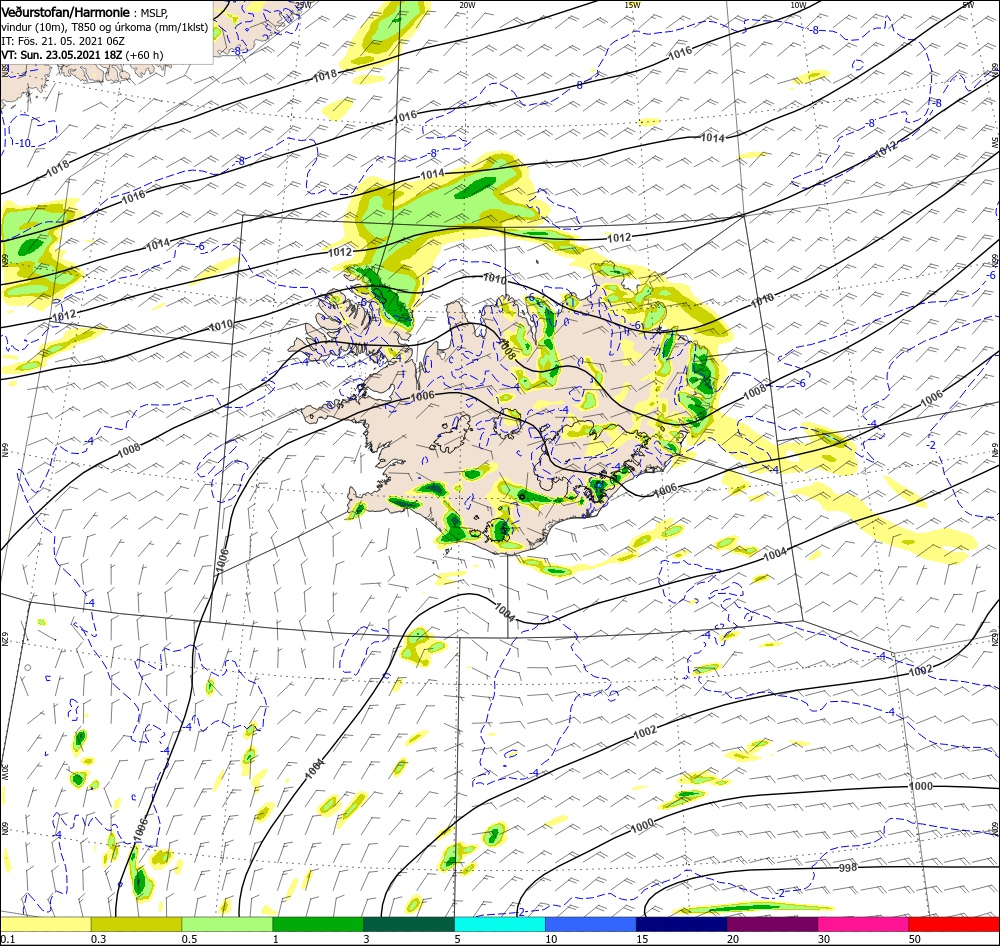1000x946 pixels.
Task: Click the '25W' longitude label
Action: (304, 4)
